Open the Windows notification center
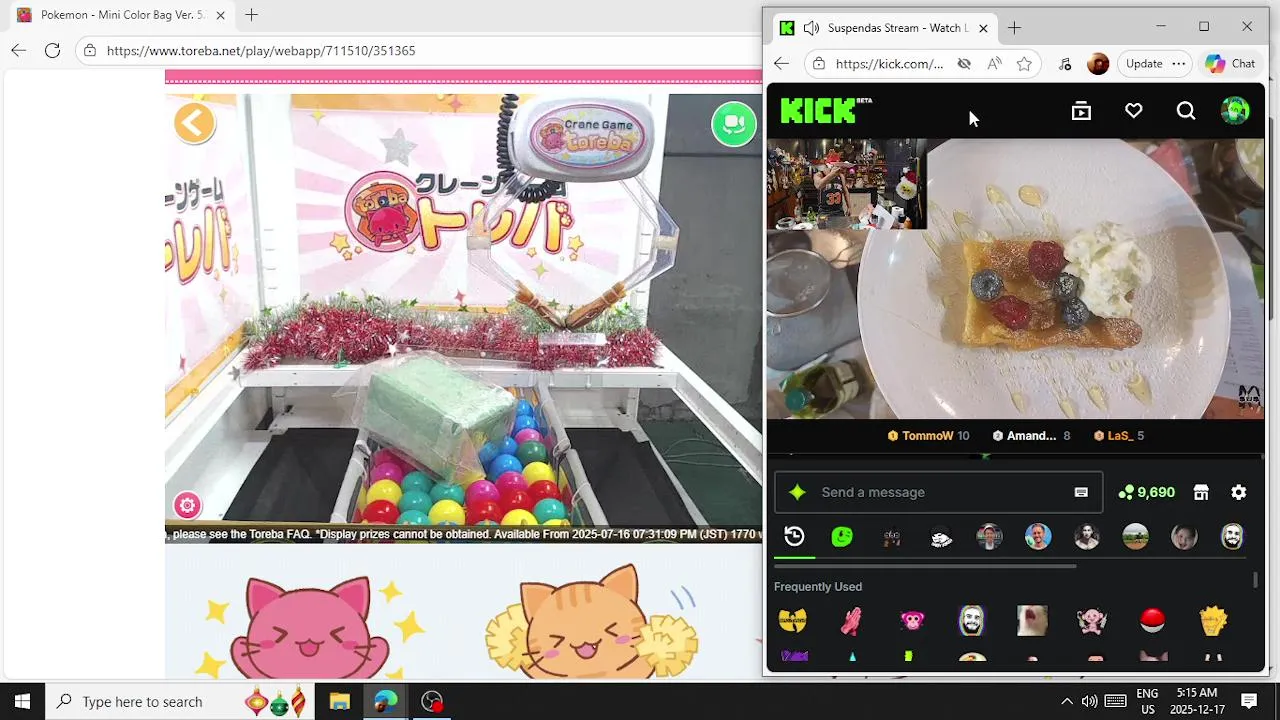The image size is (1280, 720). click(x=1249, y=701)
